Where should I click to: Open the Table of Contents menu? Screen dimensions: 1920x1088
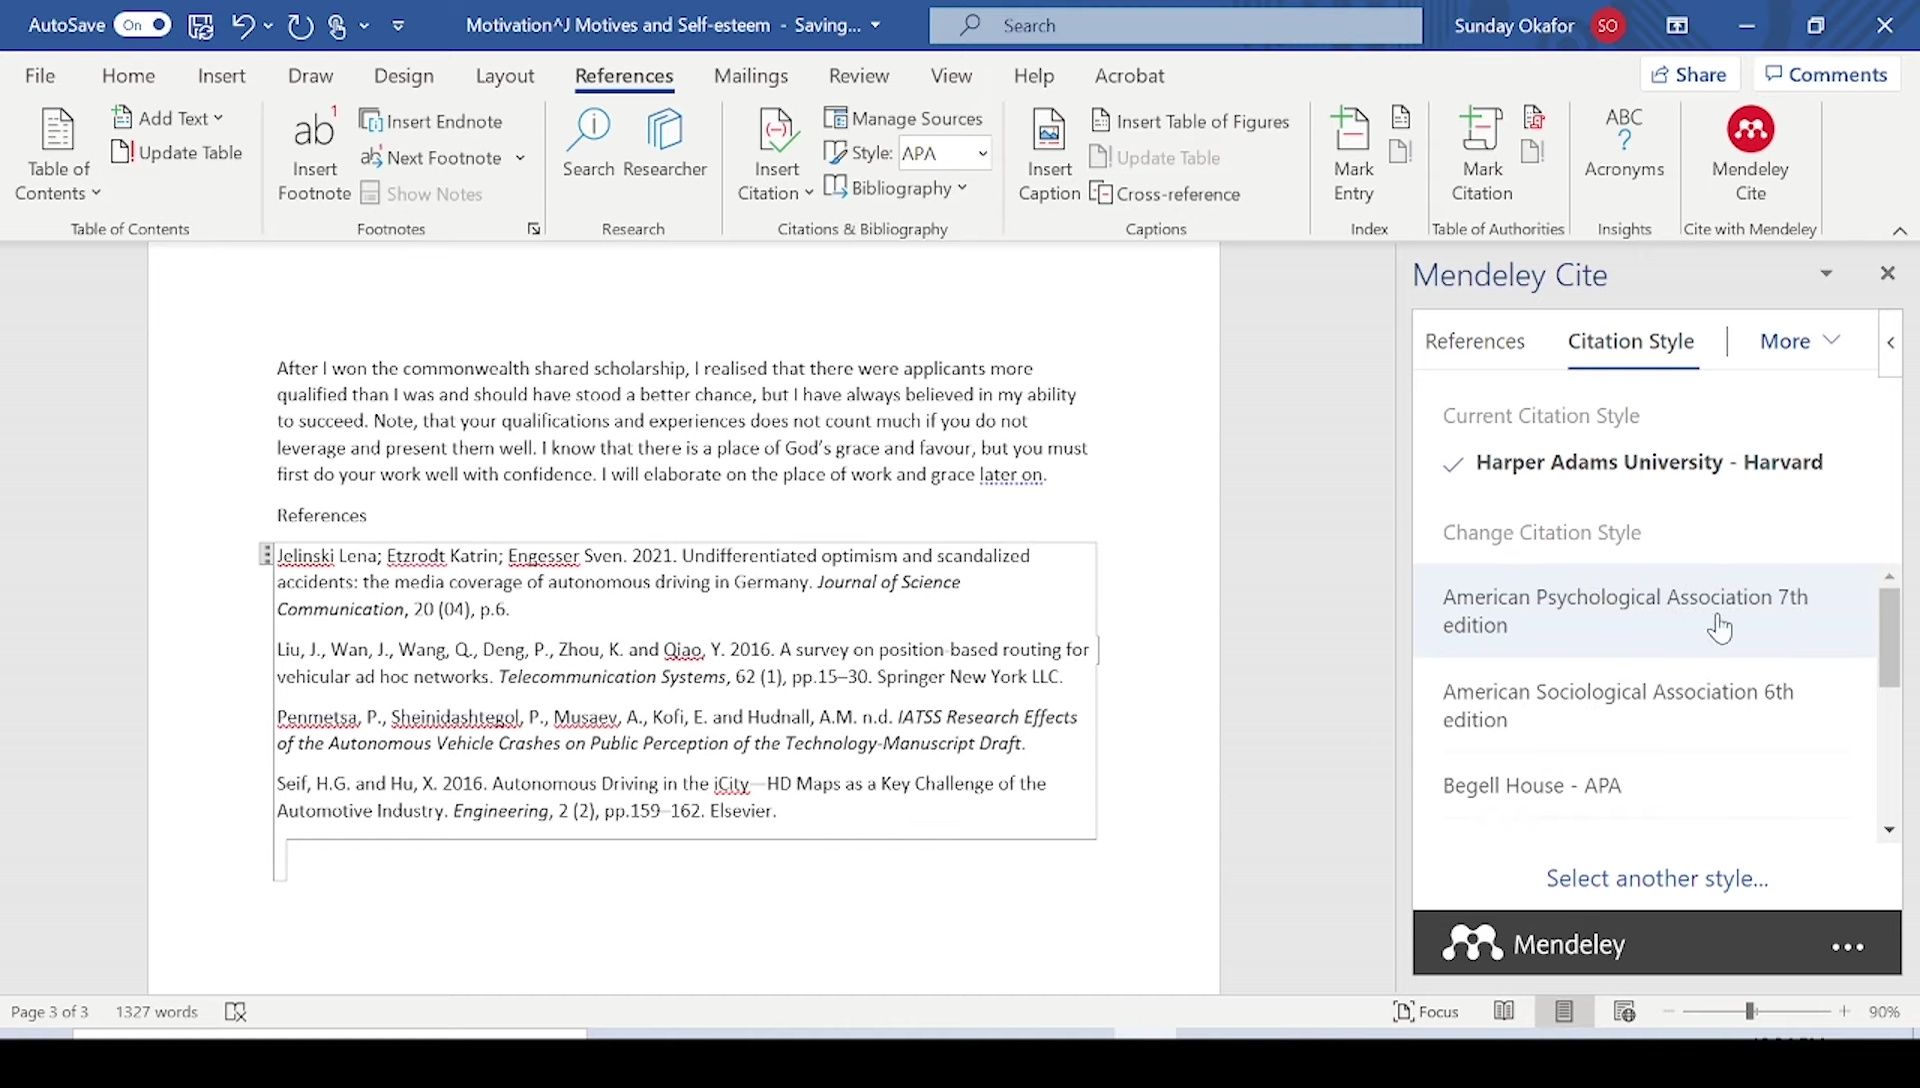pyautogui.click(x=58, y=155)
